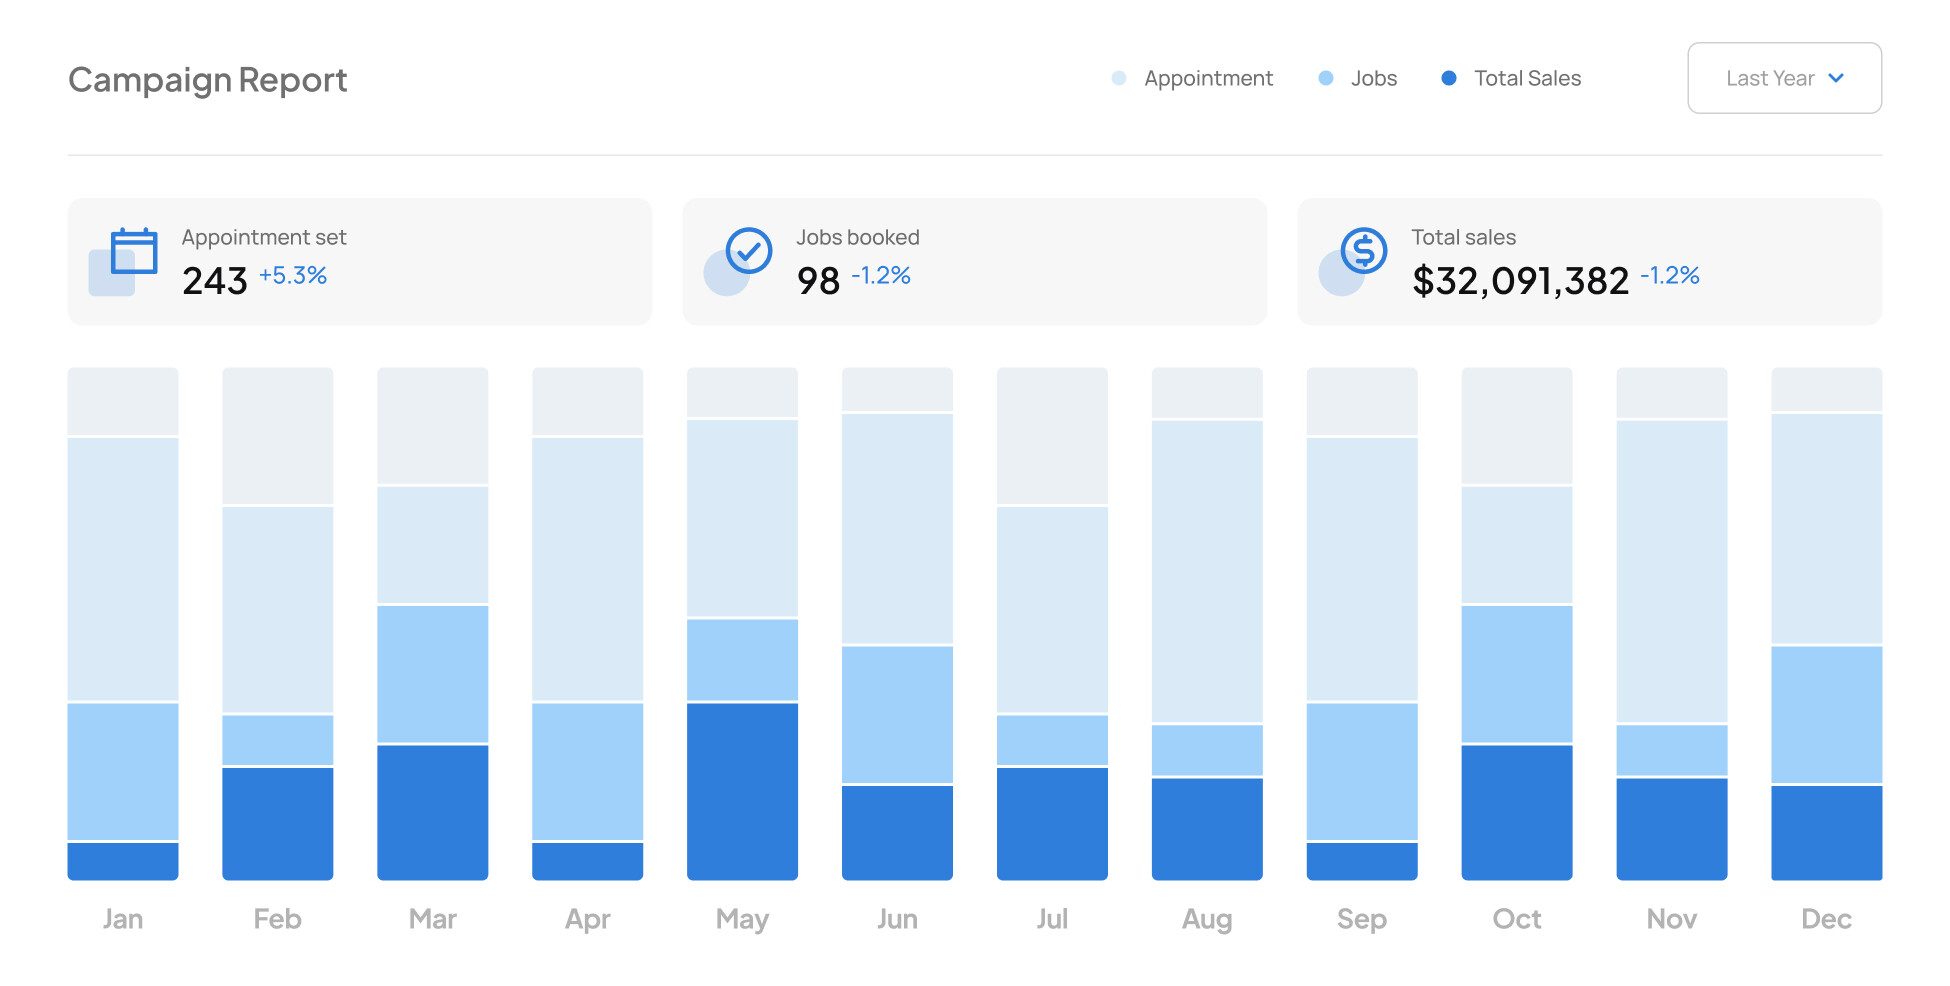Click the dollar coin icon in Total sales card
Screen dimensions: 1950x986
[1363, 251]
